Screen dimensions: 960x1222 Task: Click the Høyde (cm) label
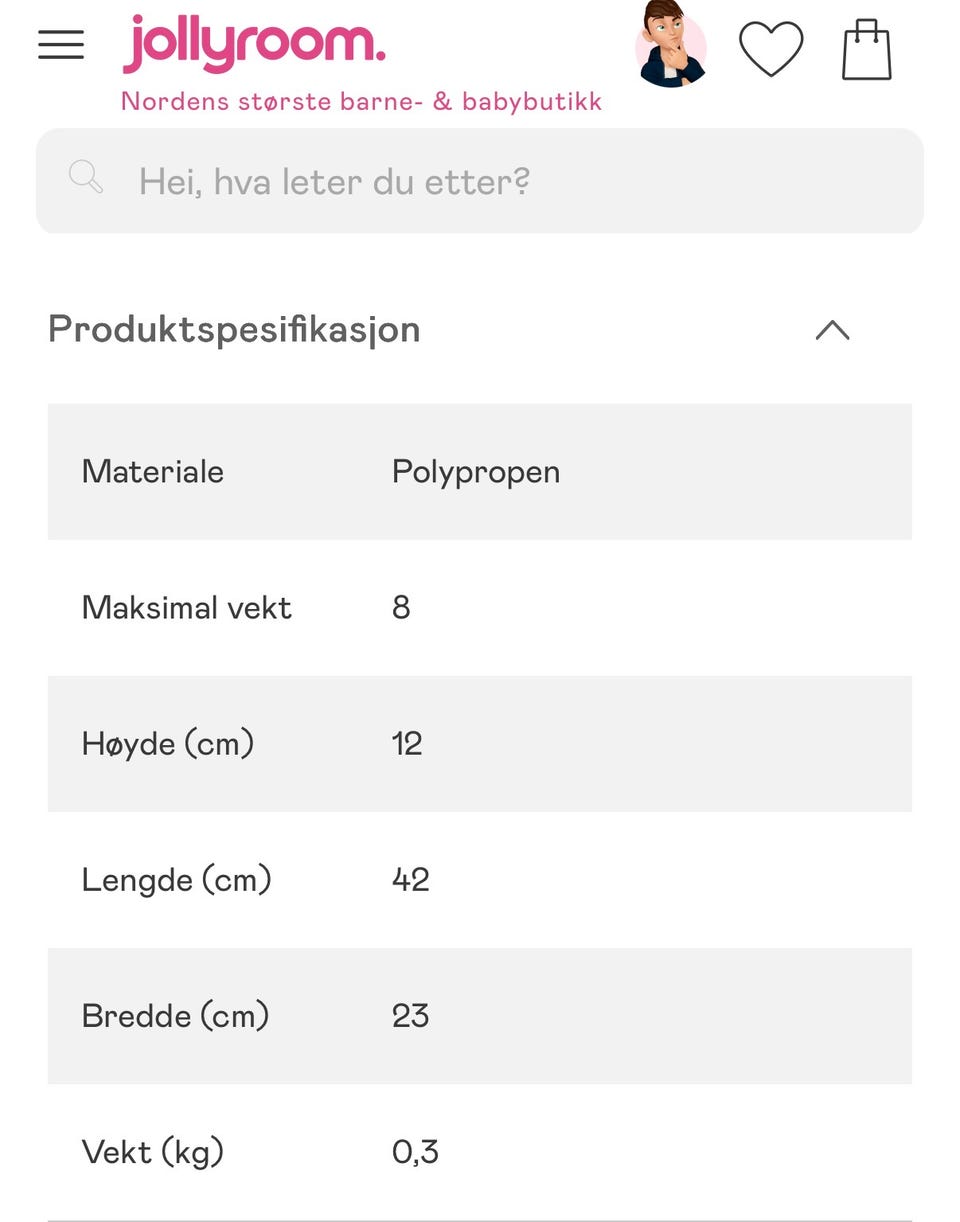tap(168, 744)
